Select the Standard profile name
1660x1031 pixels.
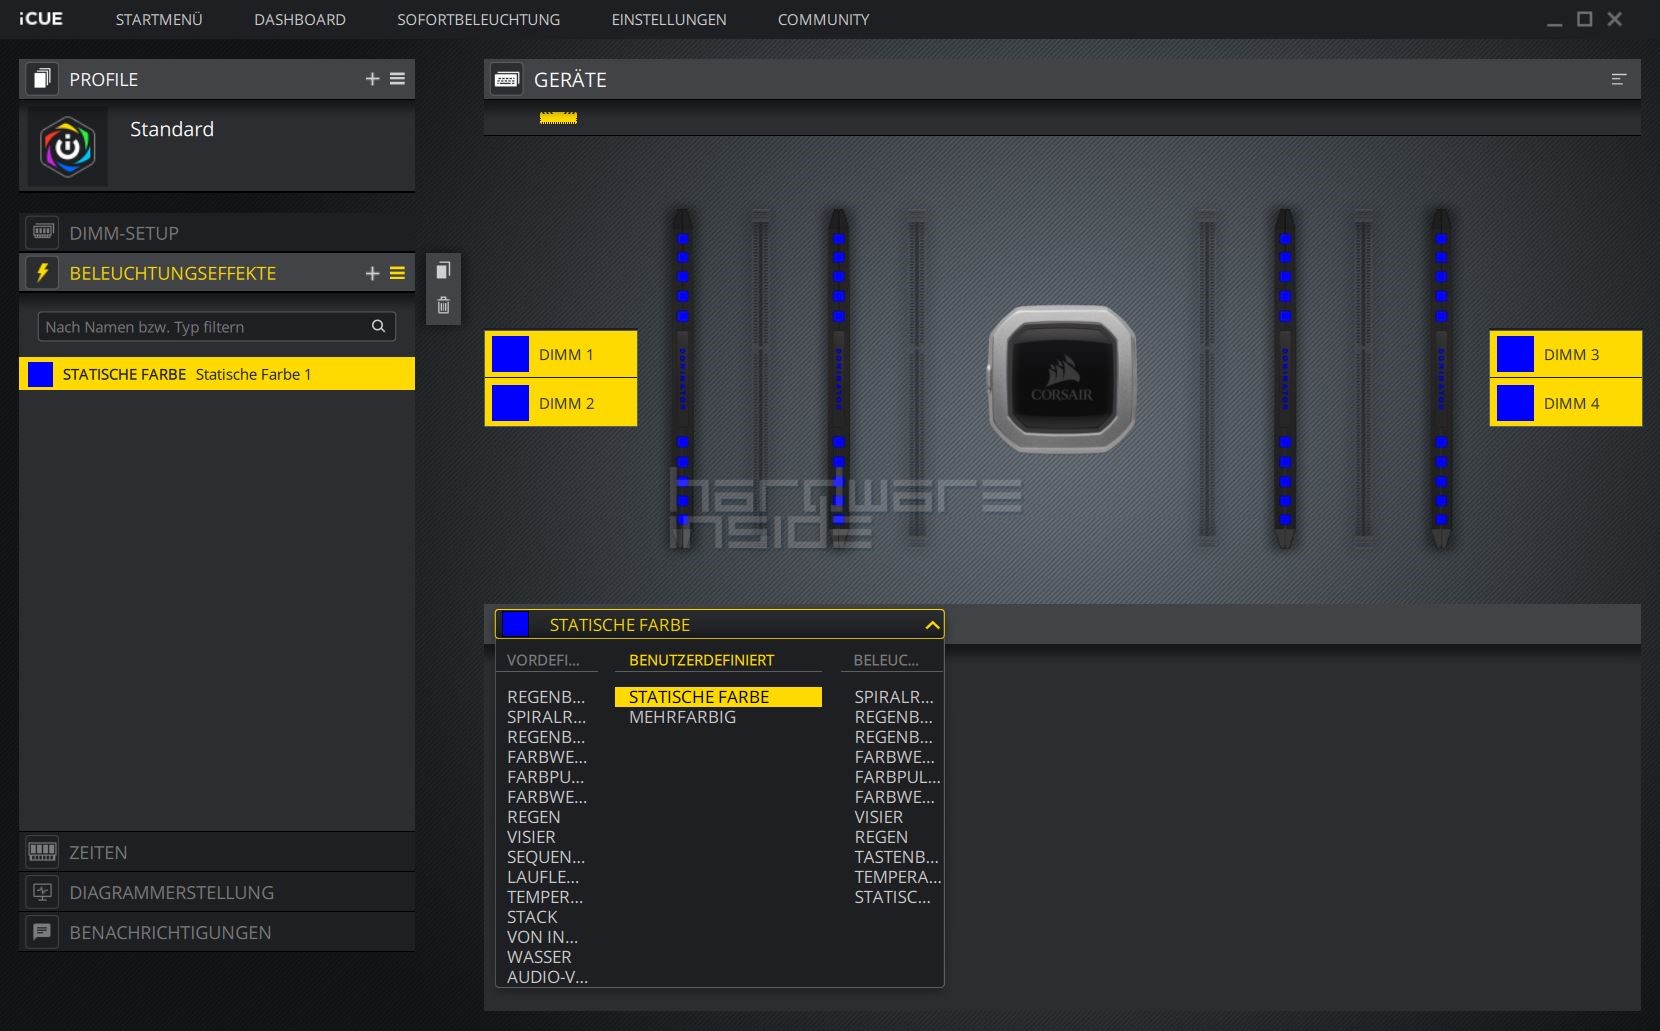click(x=172, y=129)
